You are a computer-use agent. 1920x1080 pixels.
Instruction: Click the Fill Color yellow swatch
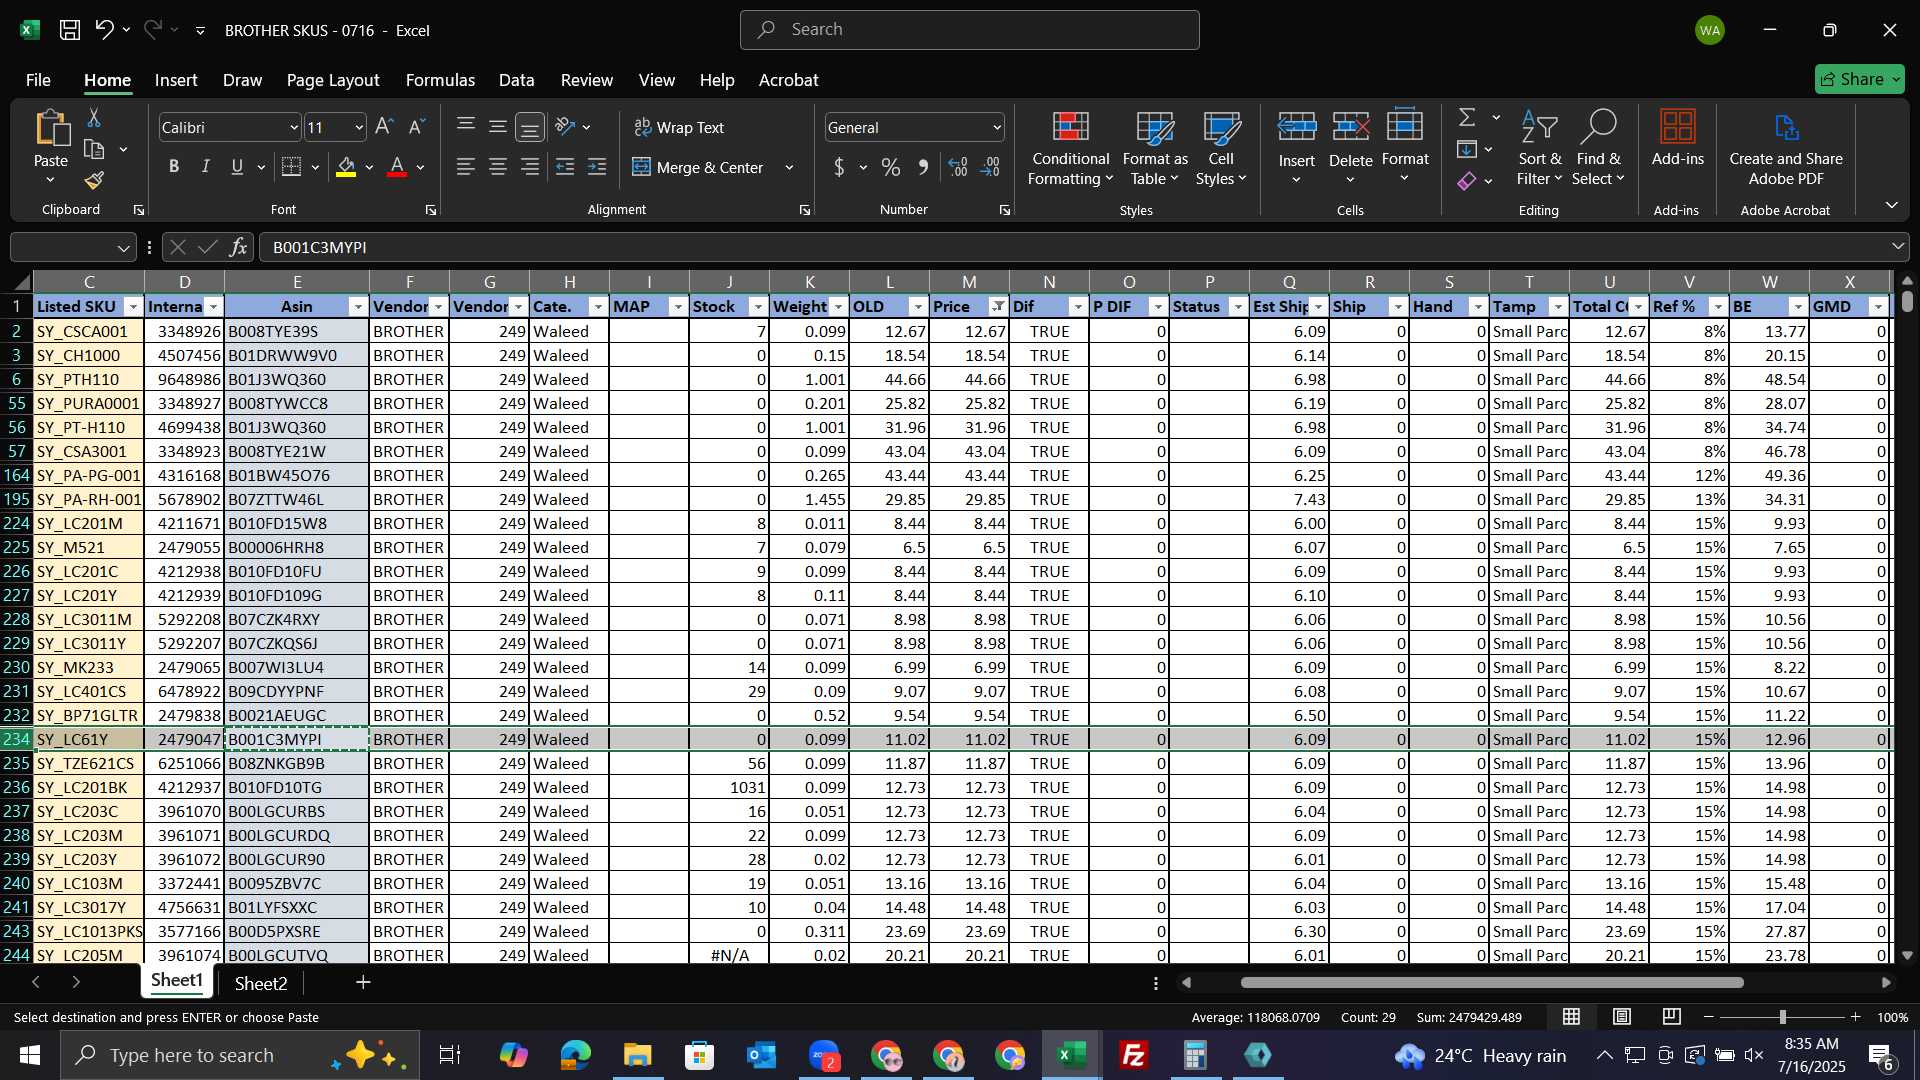point(346,167)
